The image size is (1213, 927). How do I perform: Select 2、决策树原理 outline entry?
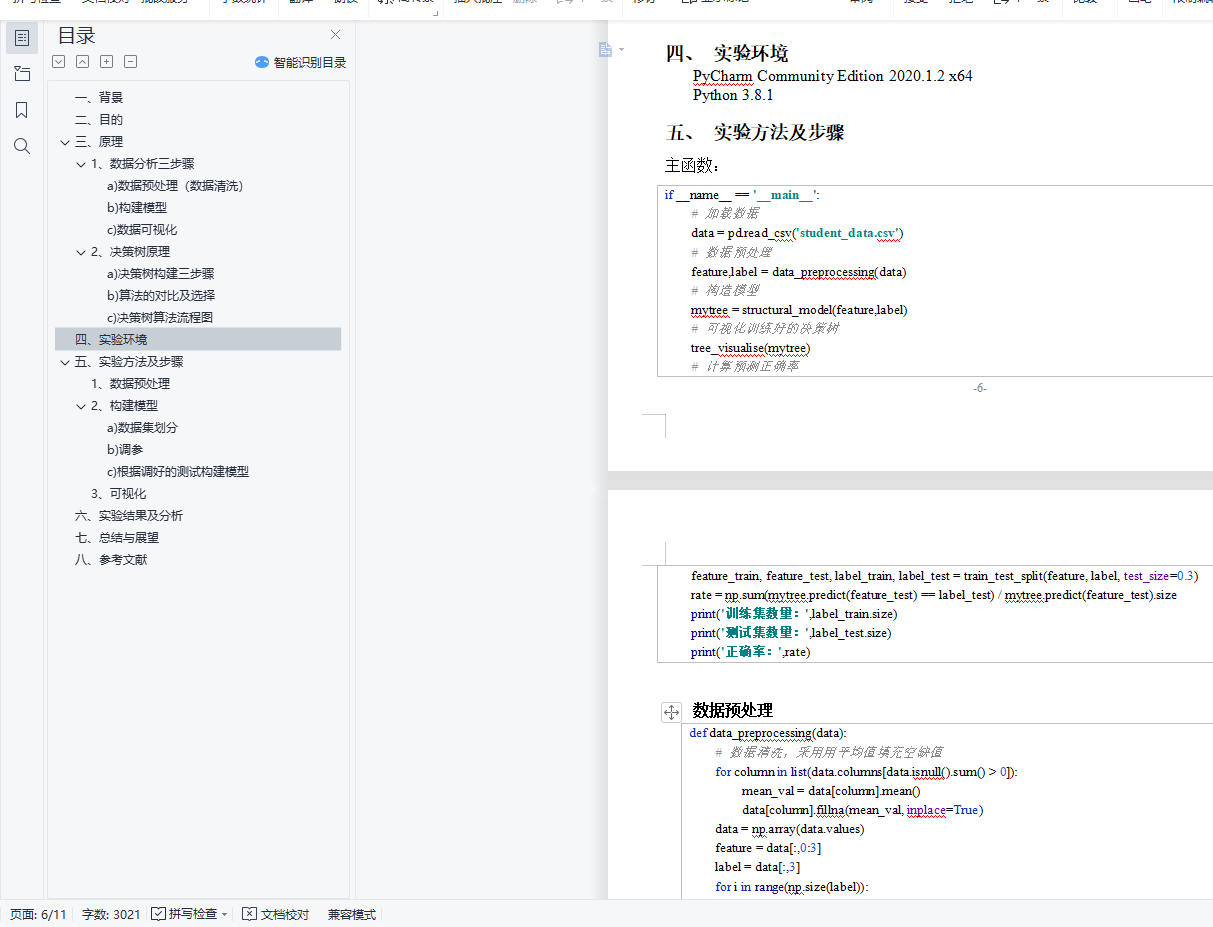[130, 252]
